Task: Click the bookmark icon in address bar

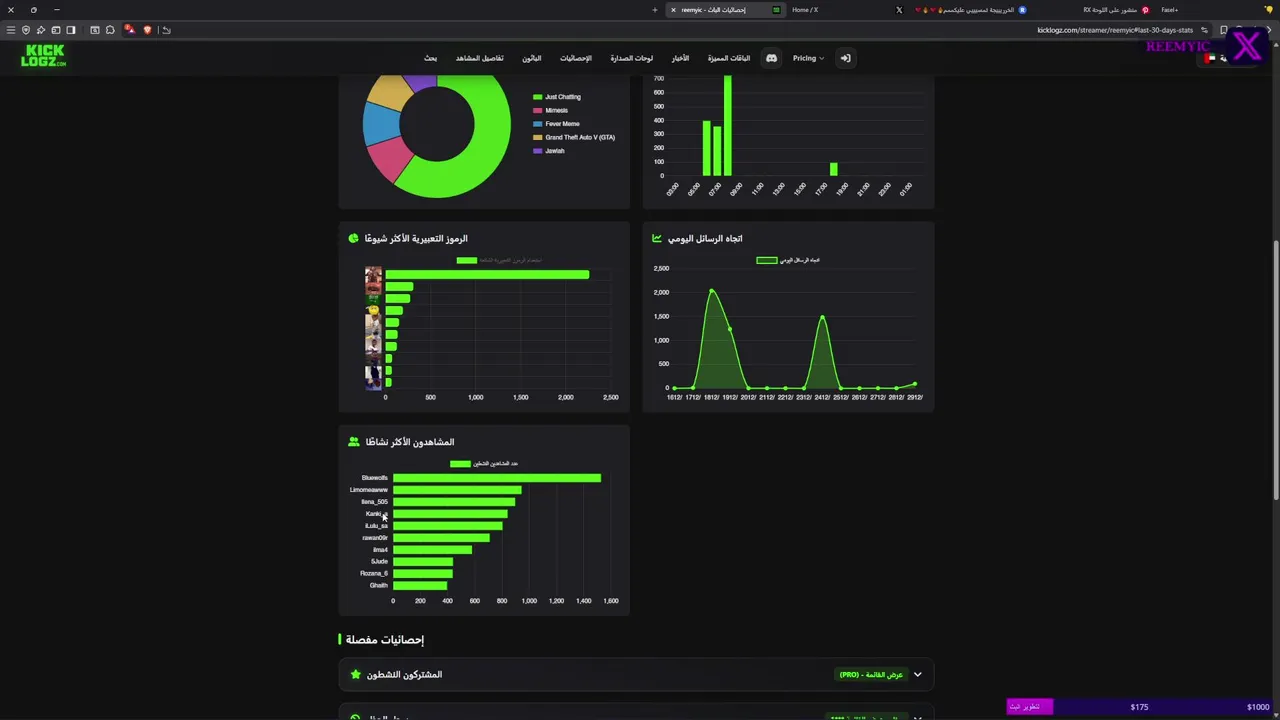Action: [x=1223, y=30]
